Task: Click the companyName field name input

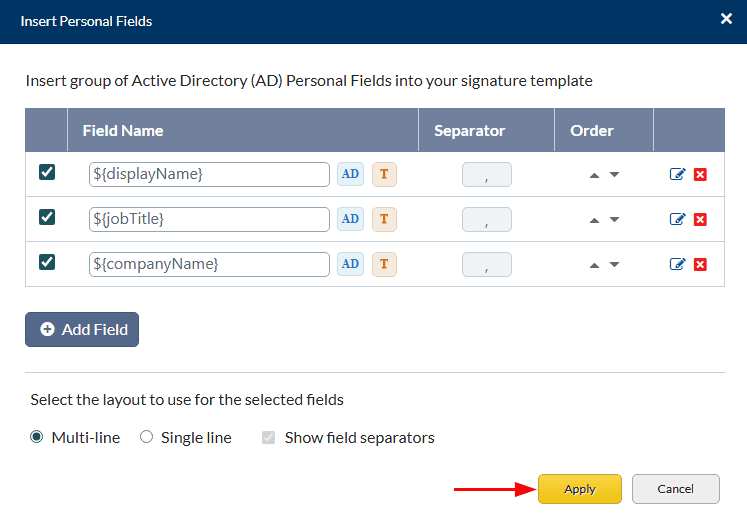Action: 209,264
